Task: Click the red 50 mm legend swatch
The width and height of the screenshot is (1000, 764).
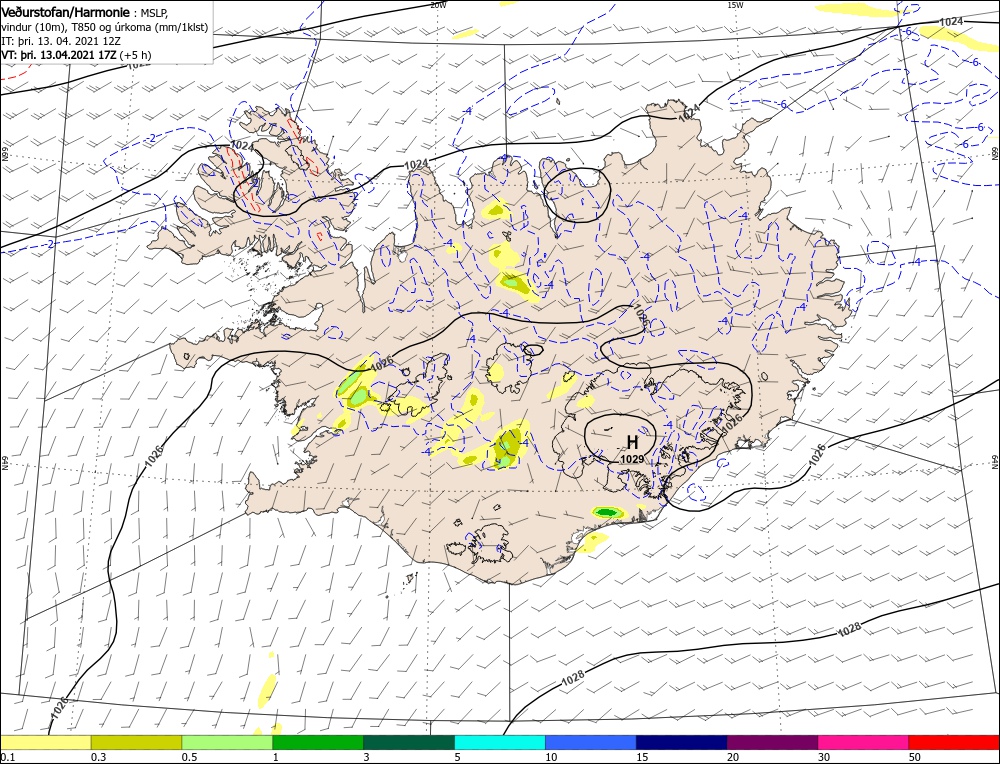Action: pos(954,742)
